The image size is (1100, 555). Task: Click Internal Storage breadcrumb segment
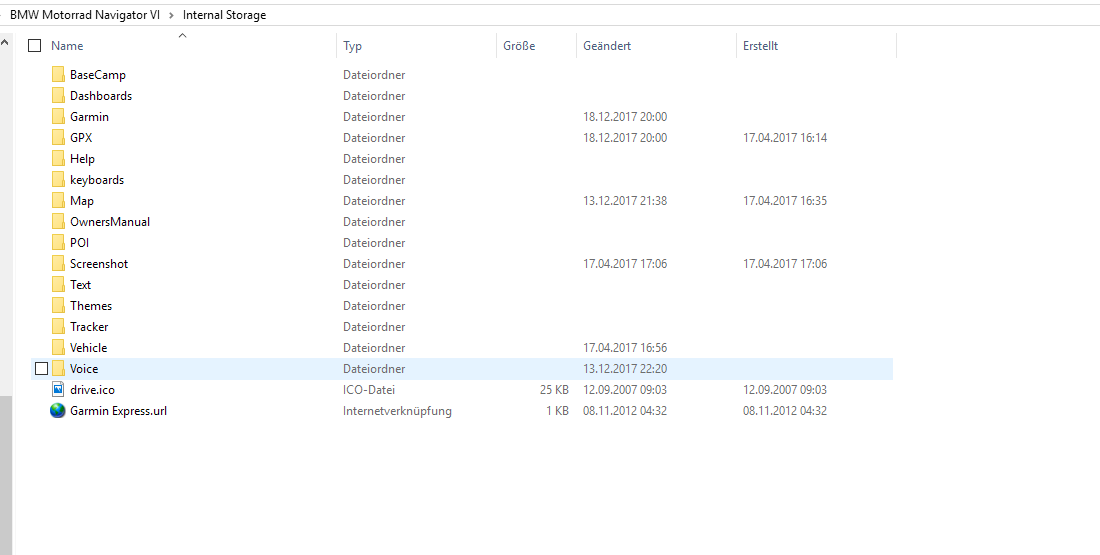224,15
